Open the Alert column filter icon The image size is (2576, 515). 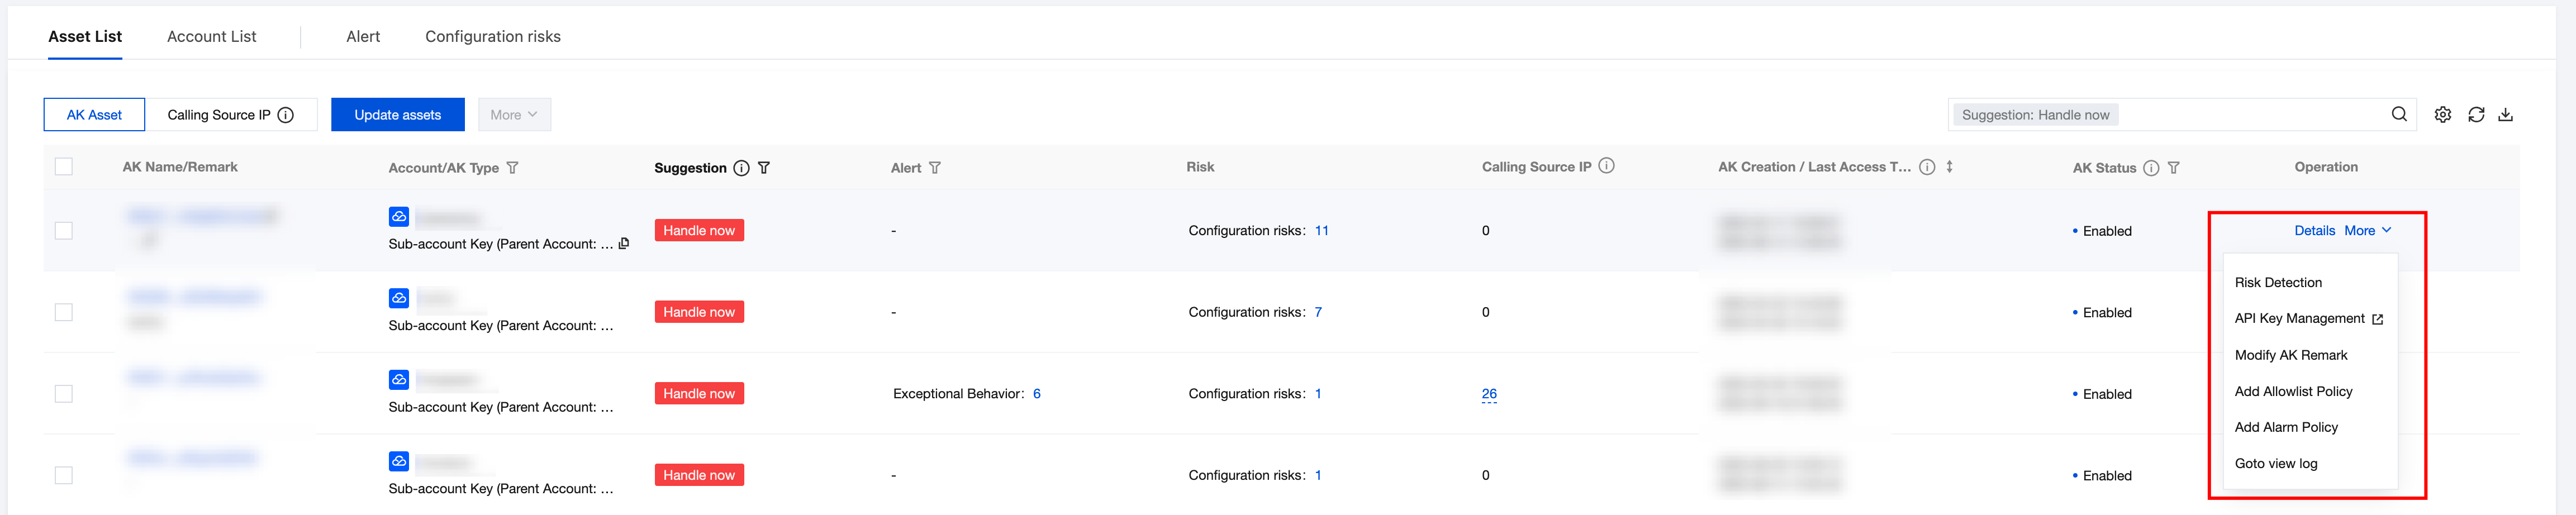(935, 168)
